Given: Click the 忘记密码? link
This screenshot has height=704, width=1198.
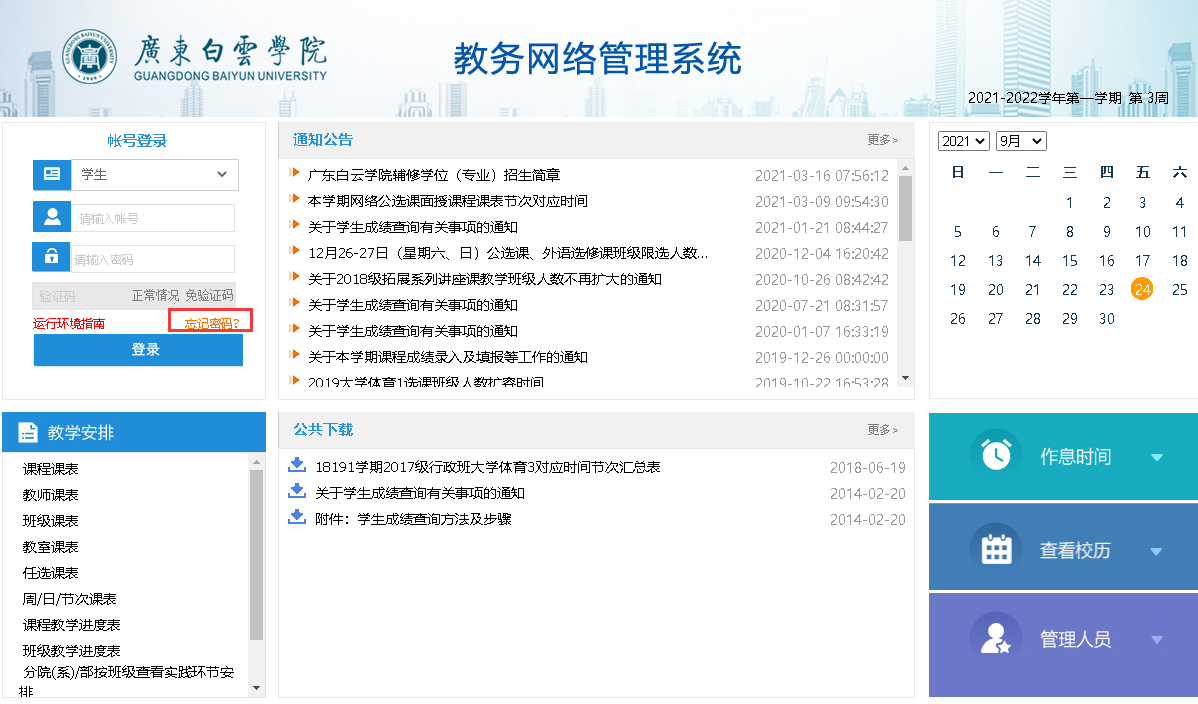Looking at the screenshot, I should click(212, 323).
